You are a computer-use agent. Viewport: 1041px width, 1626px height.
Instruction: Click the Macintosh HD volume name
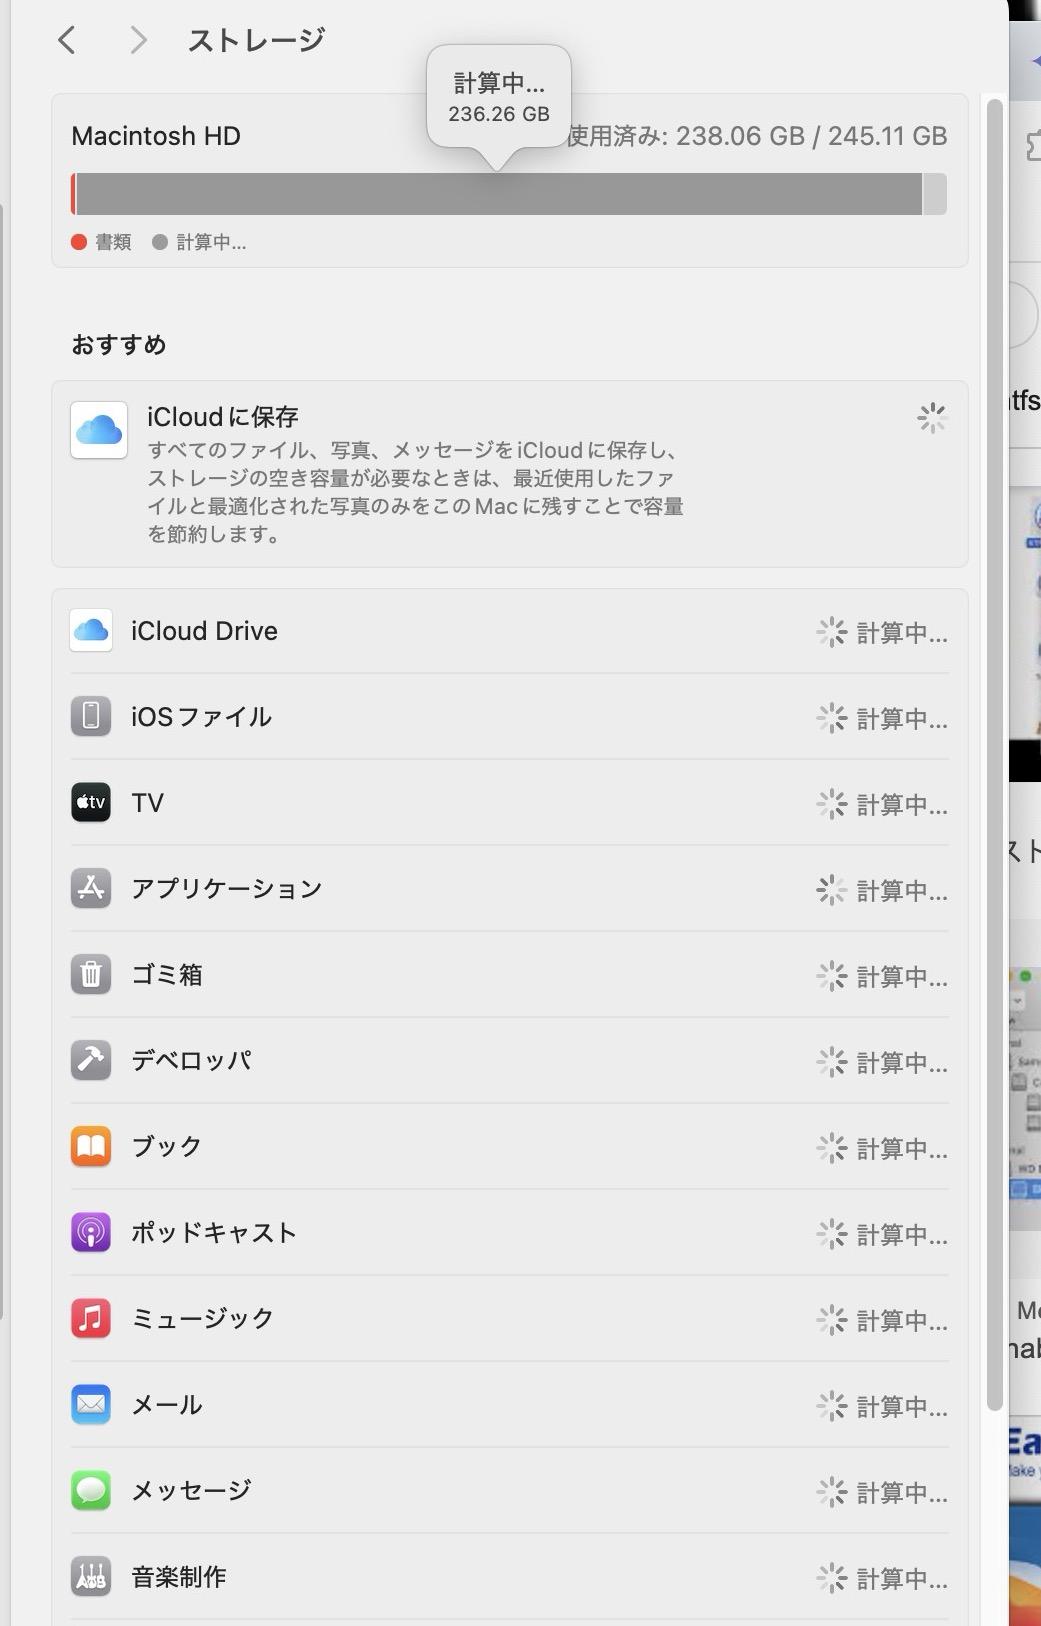pyautogui.click(x=156, y=136)
